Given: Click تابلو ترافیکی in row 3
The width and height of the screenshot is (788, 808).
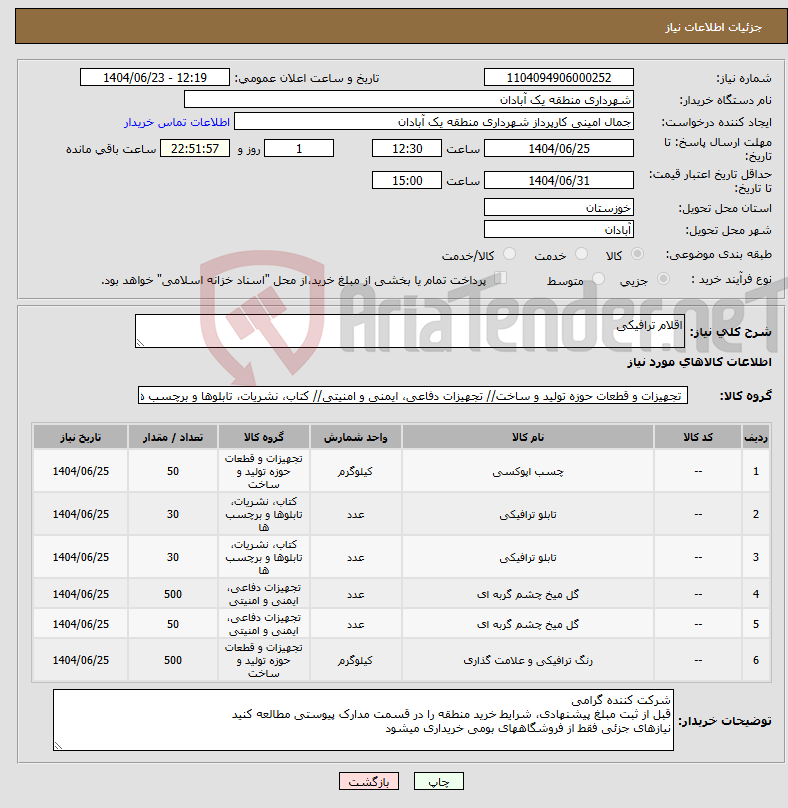Looking at the screenshot, I should point(528,557).
